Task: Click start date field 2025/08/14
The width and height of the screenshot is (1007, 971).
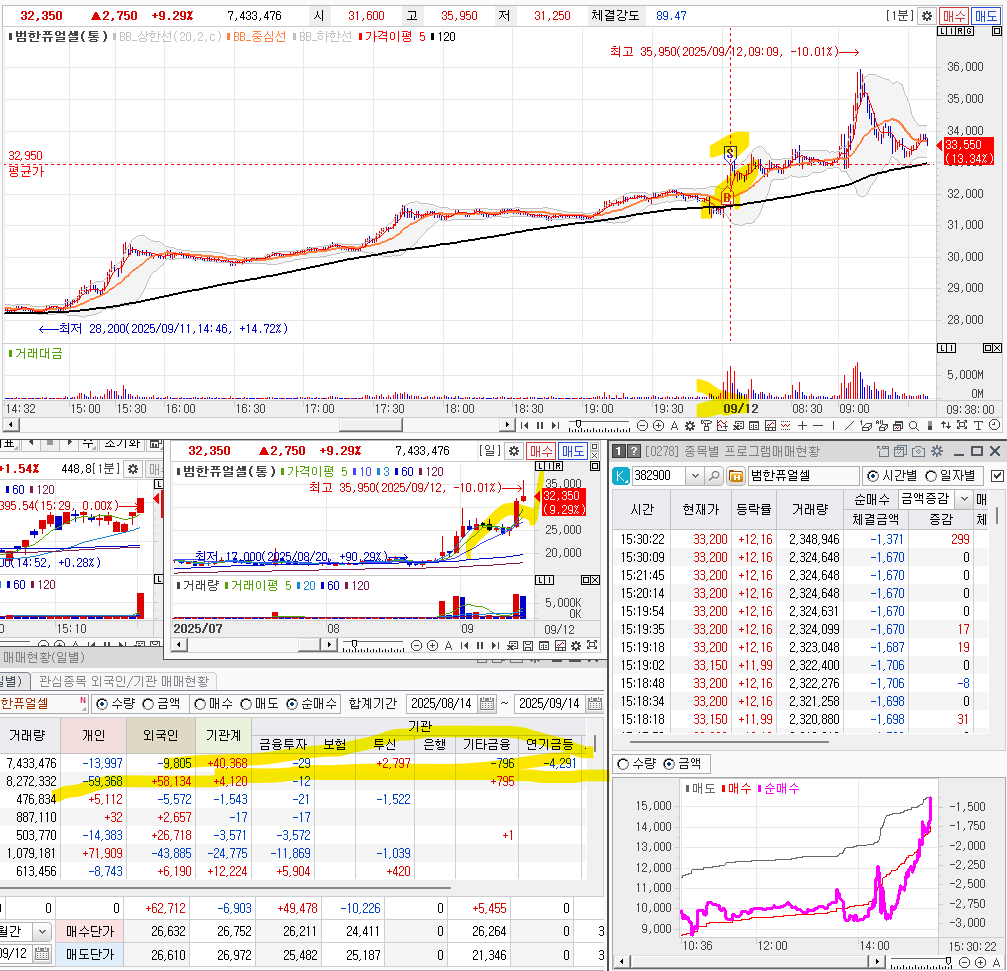Action: (441, 704)
